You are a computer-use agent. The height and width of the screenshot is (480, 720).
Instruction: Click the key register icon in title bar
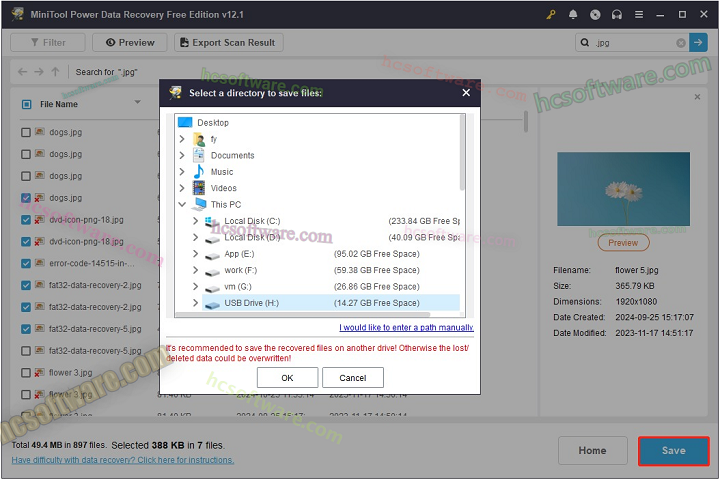[x=551, y=15]
